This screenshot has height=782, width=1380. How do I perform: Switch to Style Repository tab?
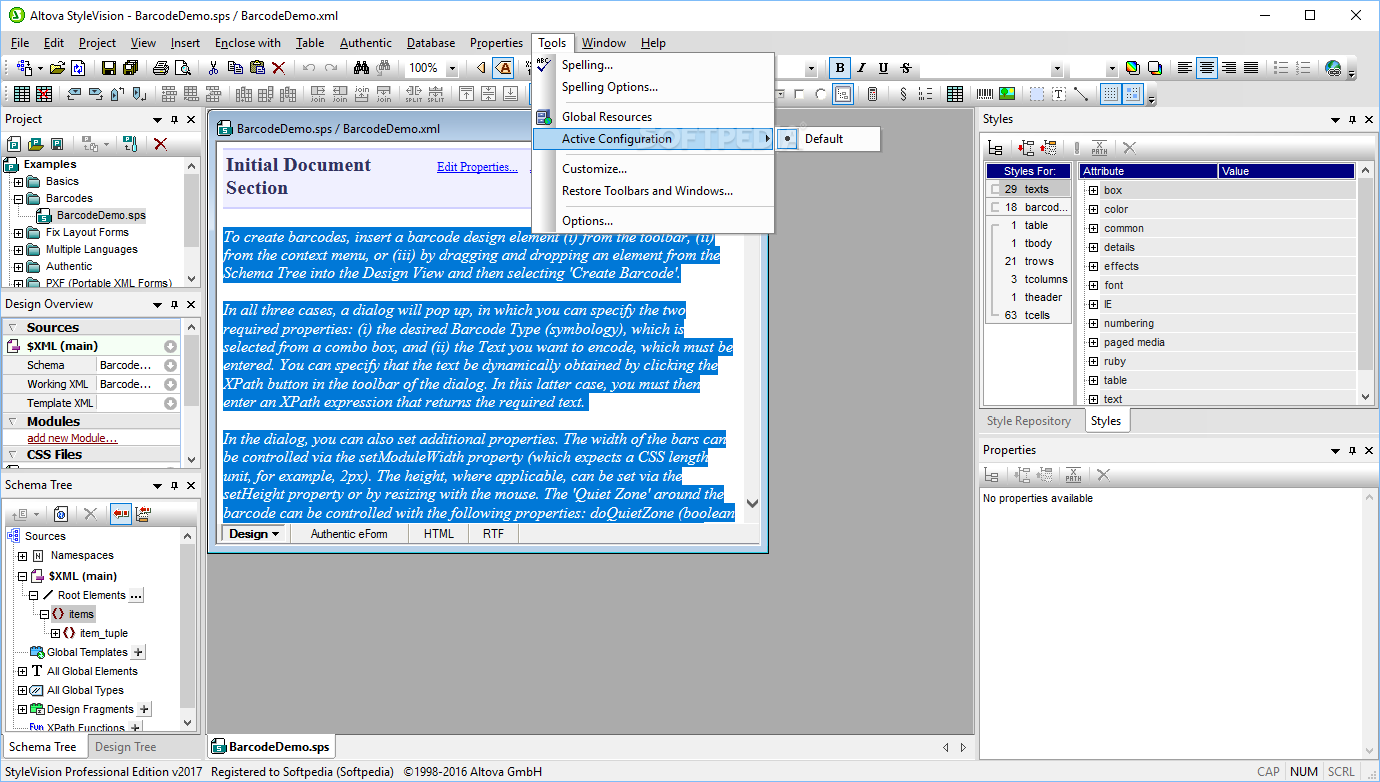[1029, 421]
